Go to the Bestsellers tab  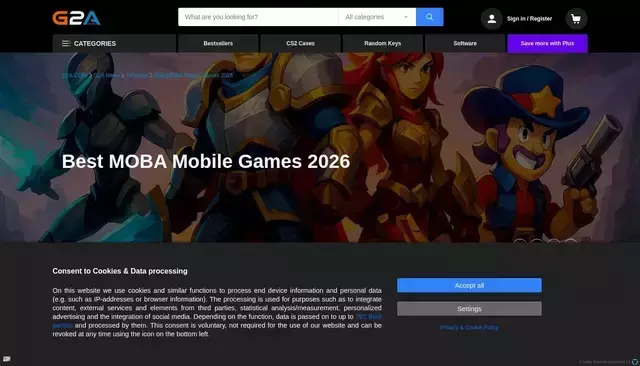218,43
